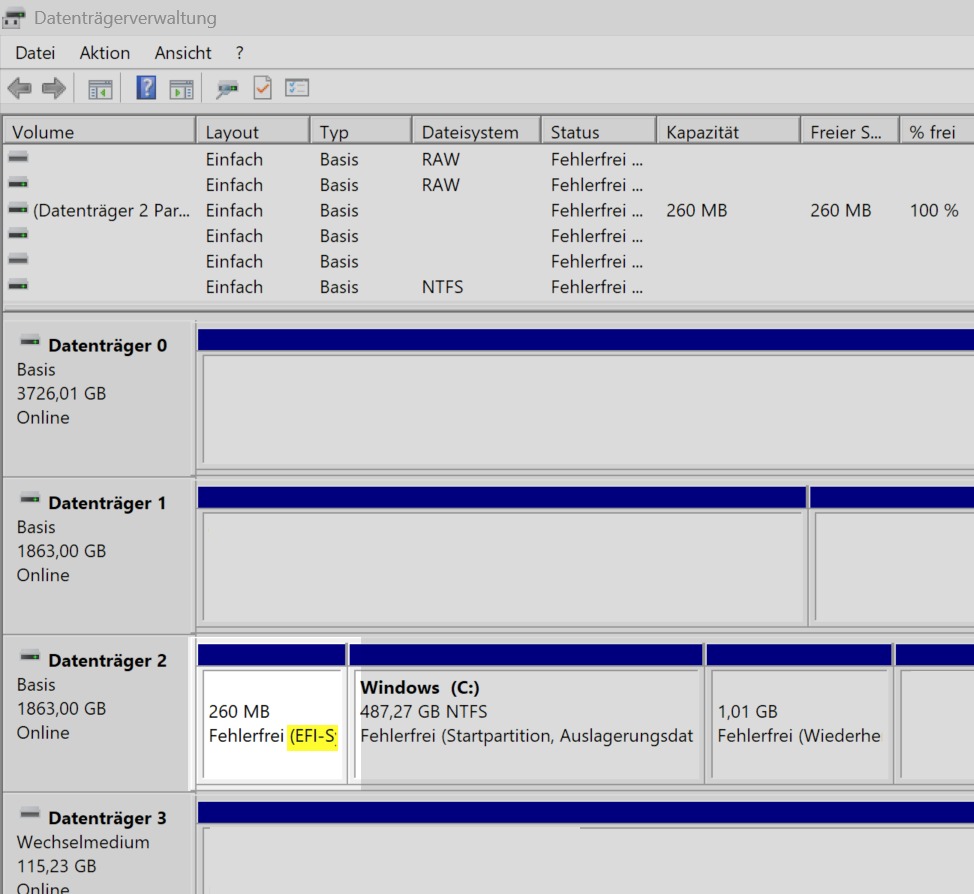Viewport: 974px width, 894px height.
Task: Click the % frei column header
Action: [937, 132]
